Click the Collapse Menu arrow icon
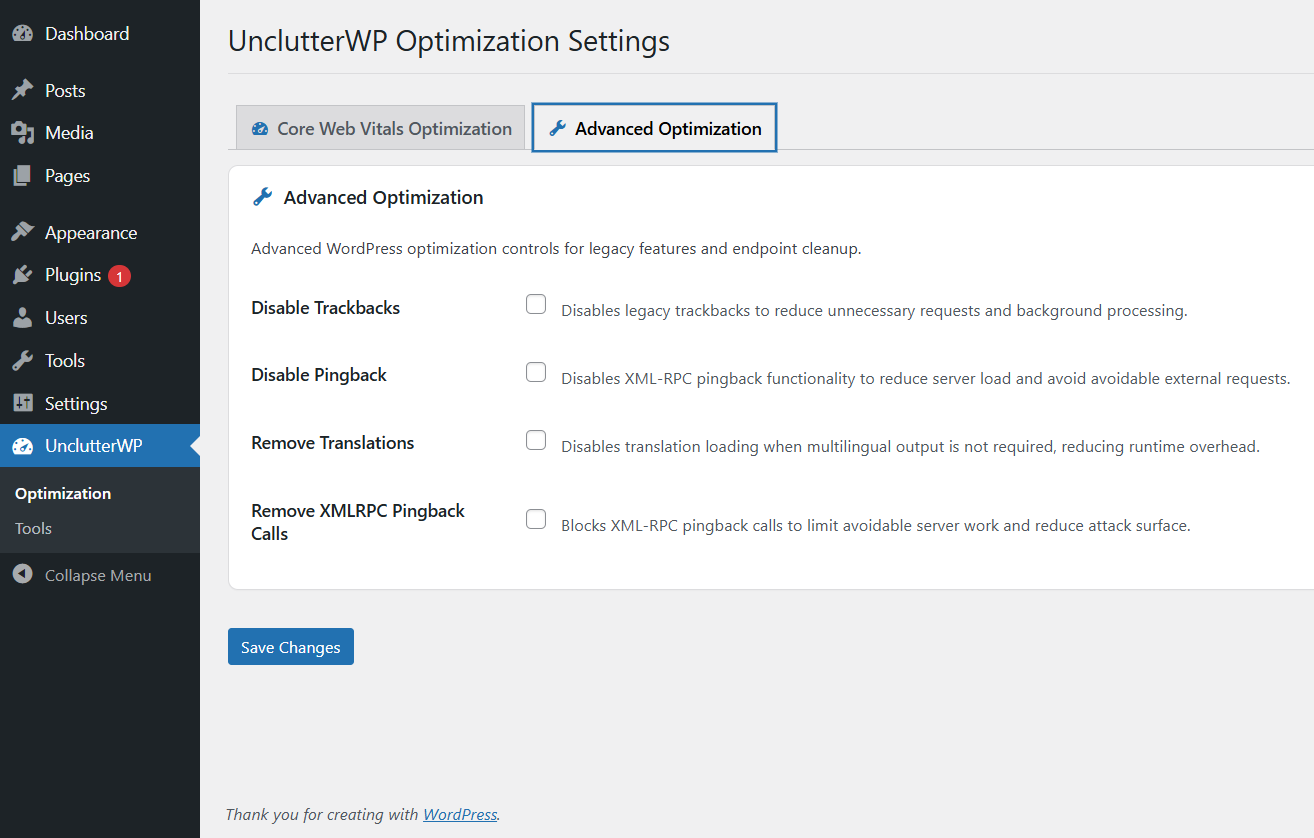This screenshot has width=1314, height=838. coord(22,575)
